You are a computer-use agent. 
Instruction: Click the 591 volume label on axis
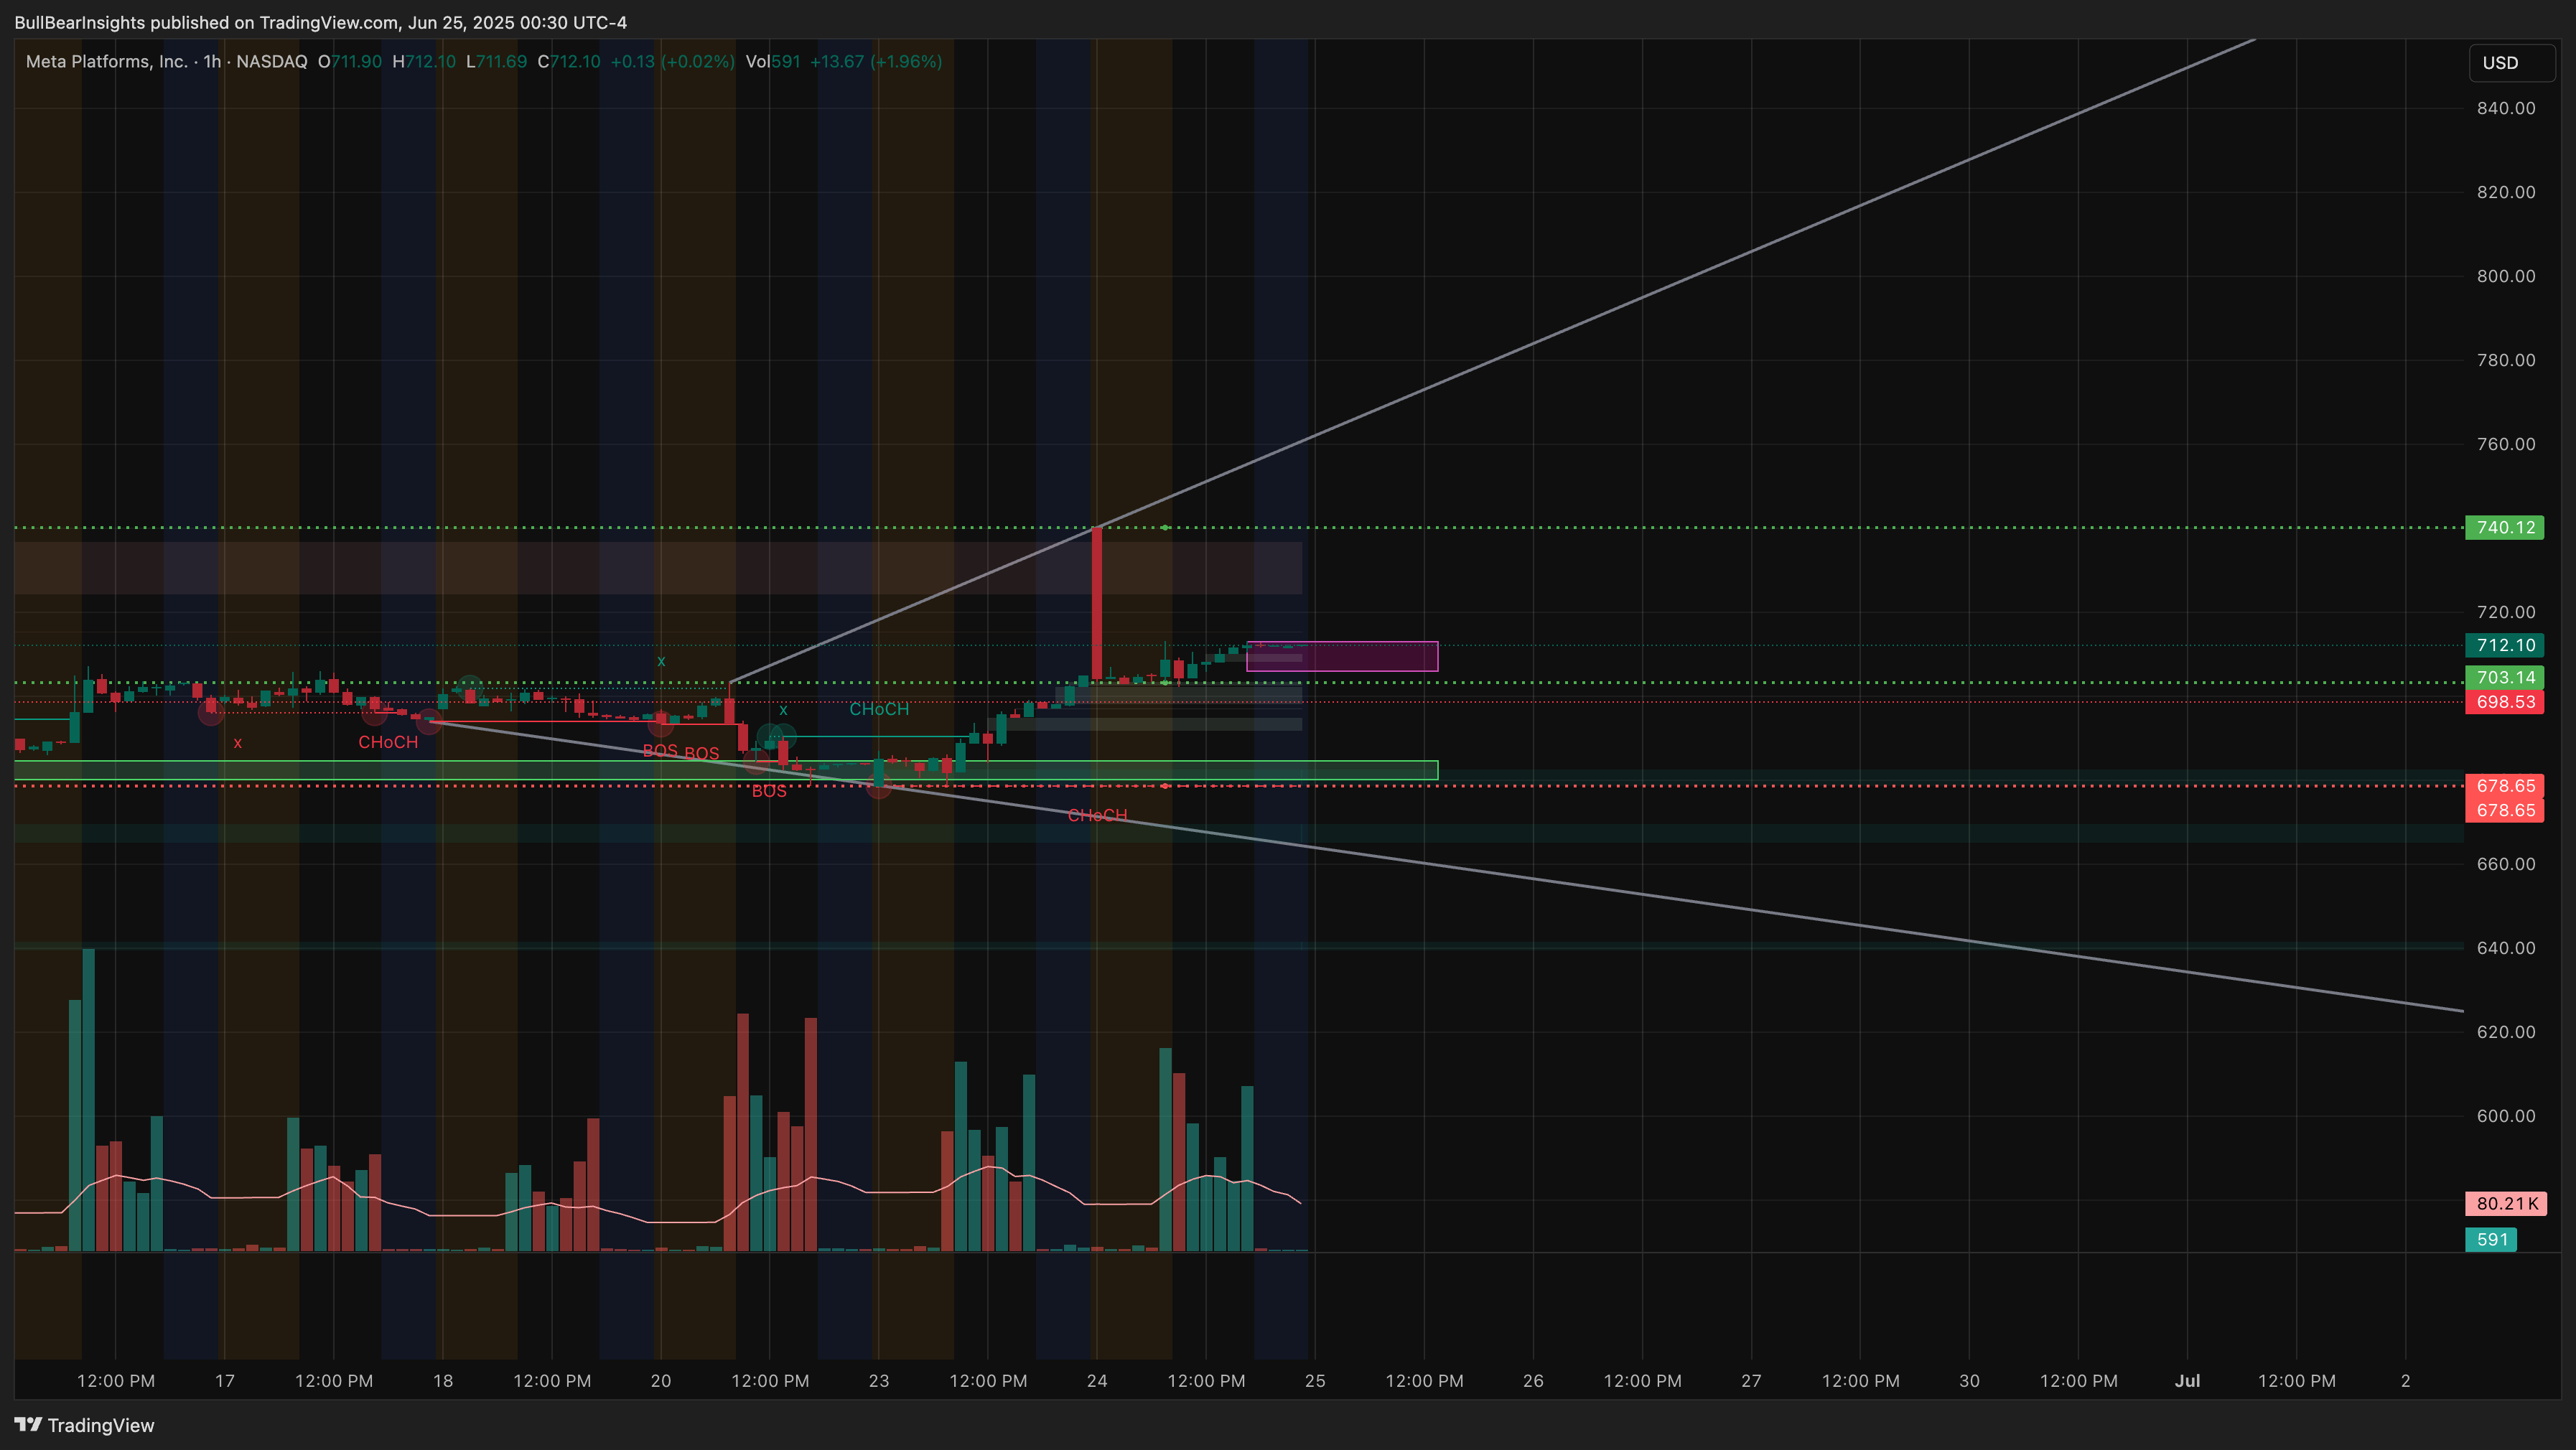coord(2491,1239)
